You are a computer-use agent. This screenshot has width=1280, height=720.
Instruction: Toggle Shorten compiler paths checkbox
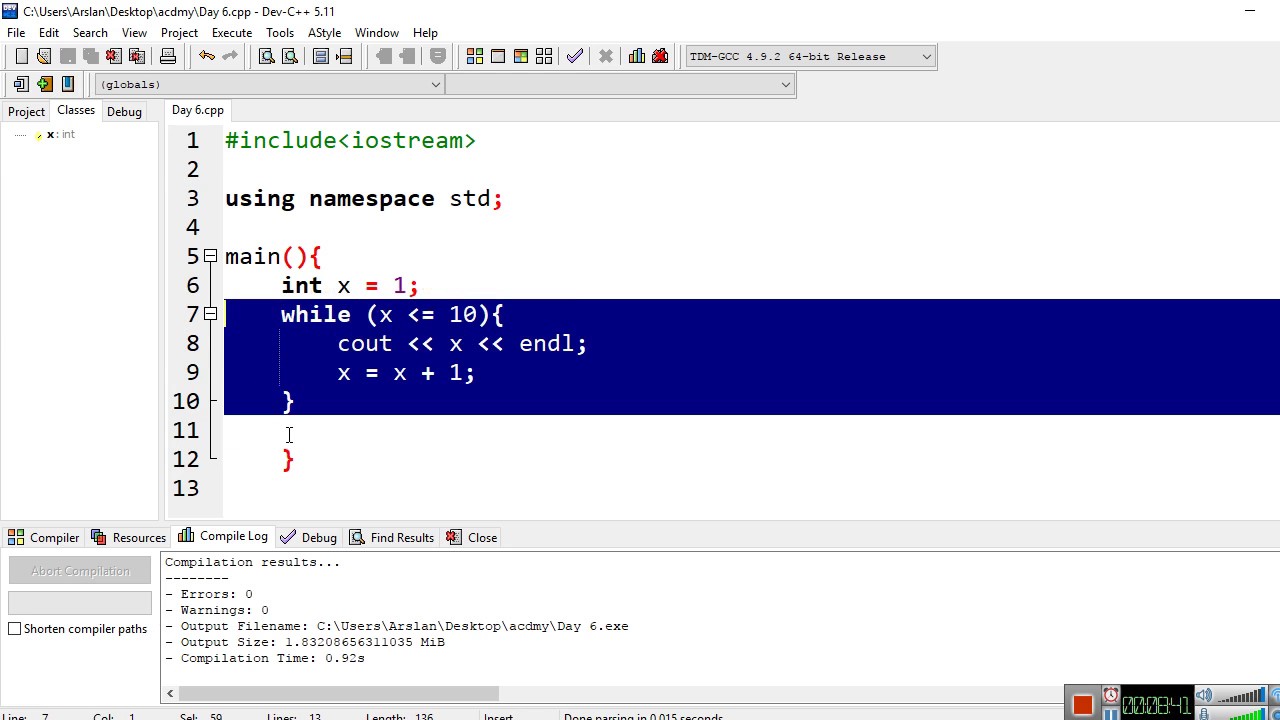[15, 629]
